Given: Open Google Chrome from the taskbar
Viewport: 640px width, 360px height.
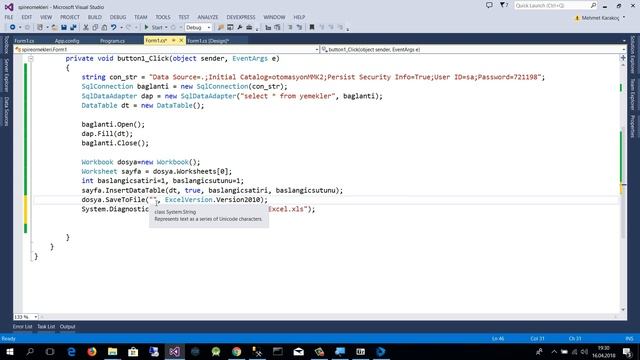Looking at the screenshot, I should pos(236,351).
